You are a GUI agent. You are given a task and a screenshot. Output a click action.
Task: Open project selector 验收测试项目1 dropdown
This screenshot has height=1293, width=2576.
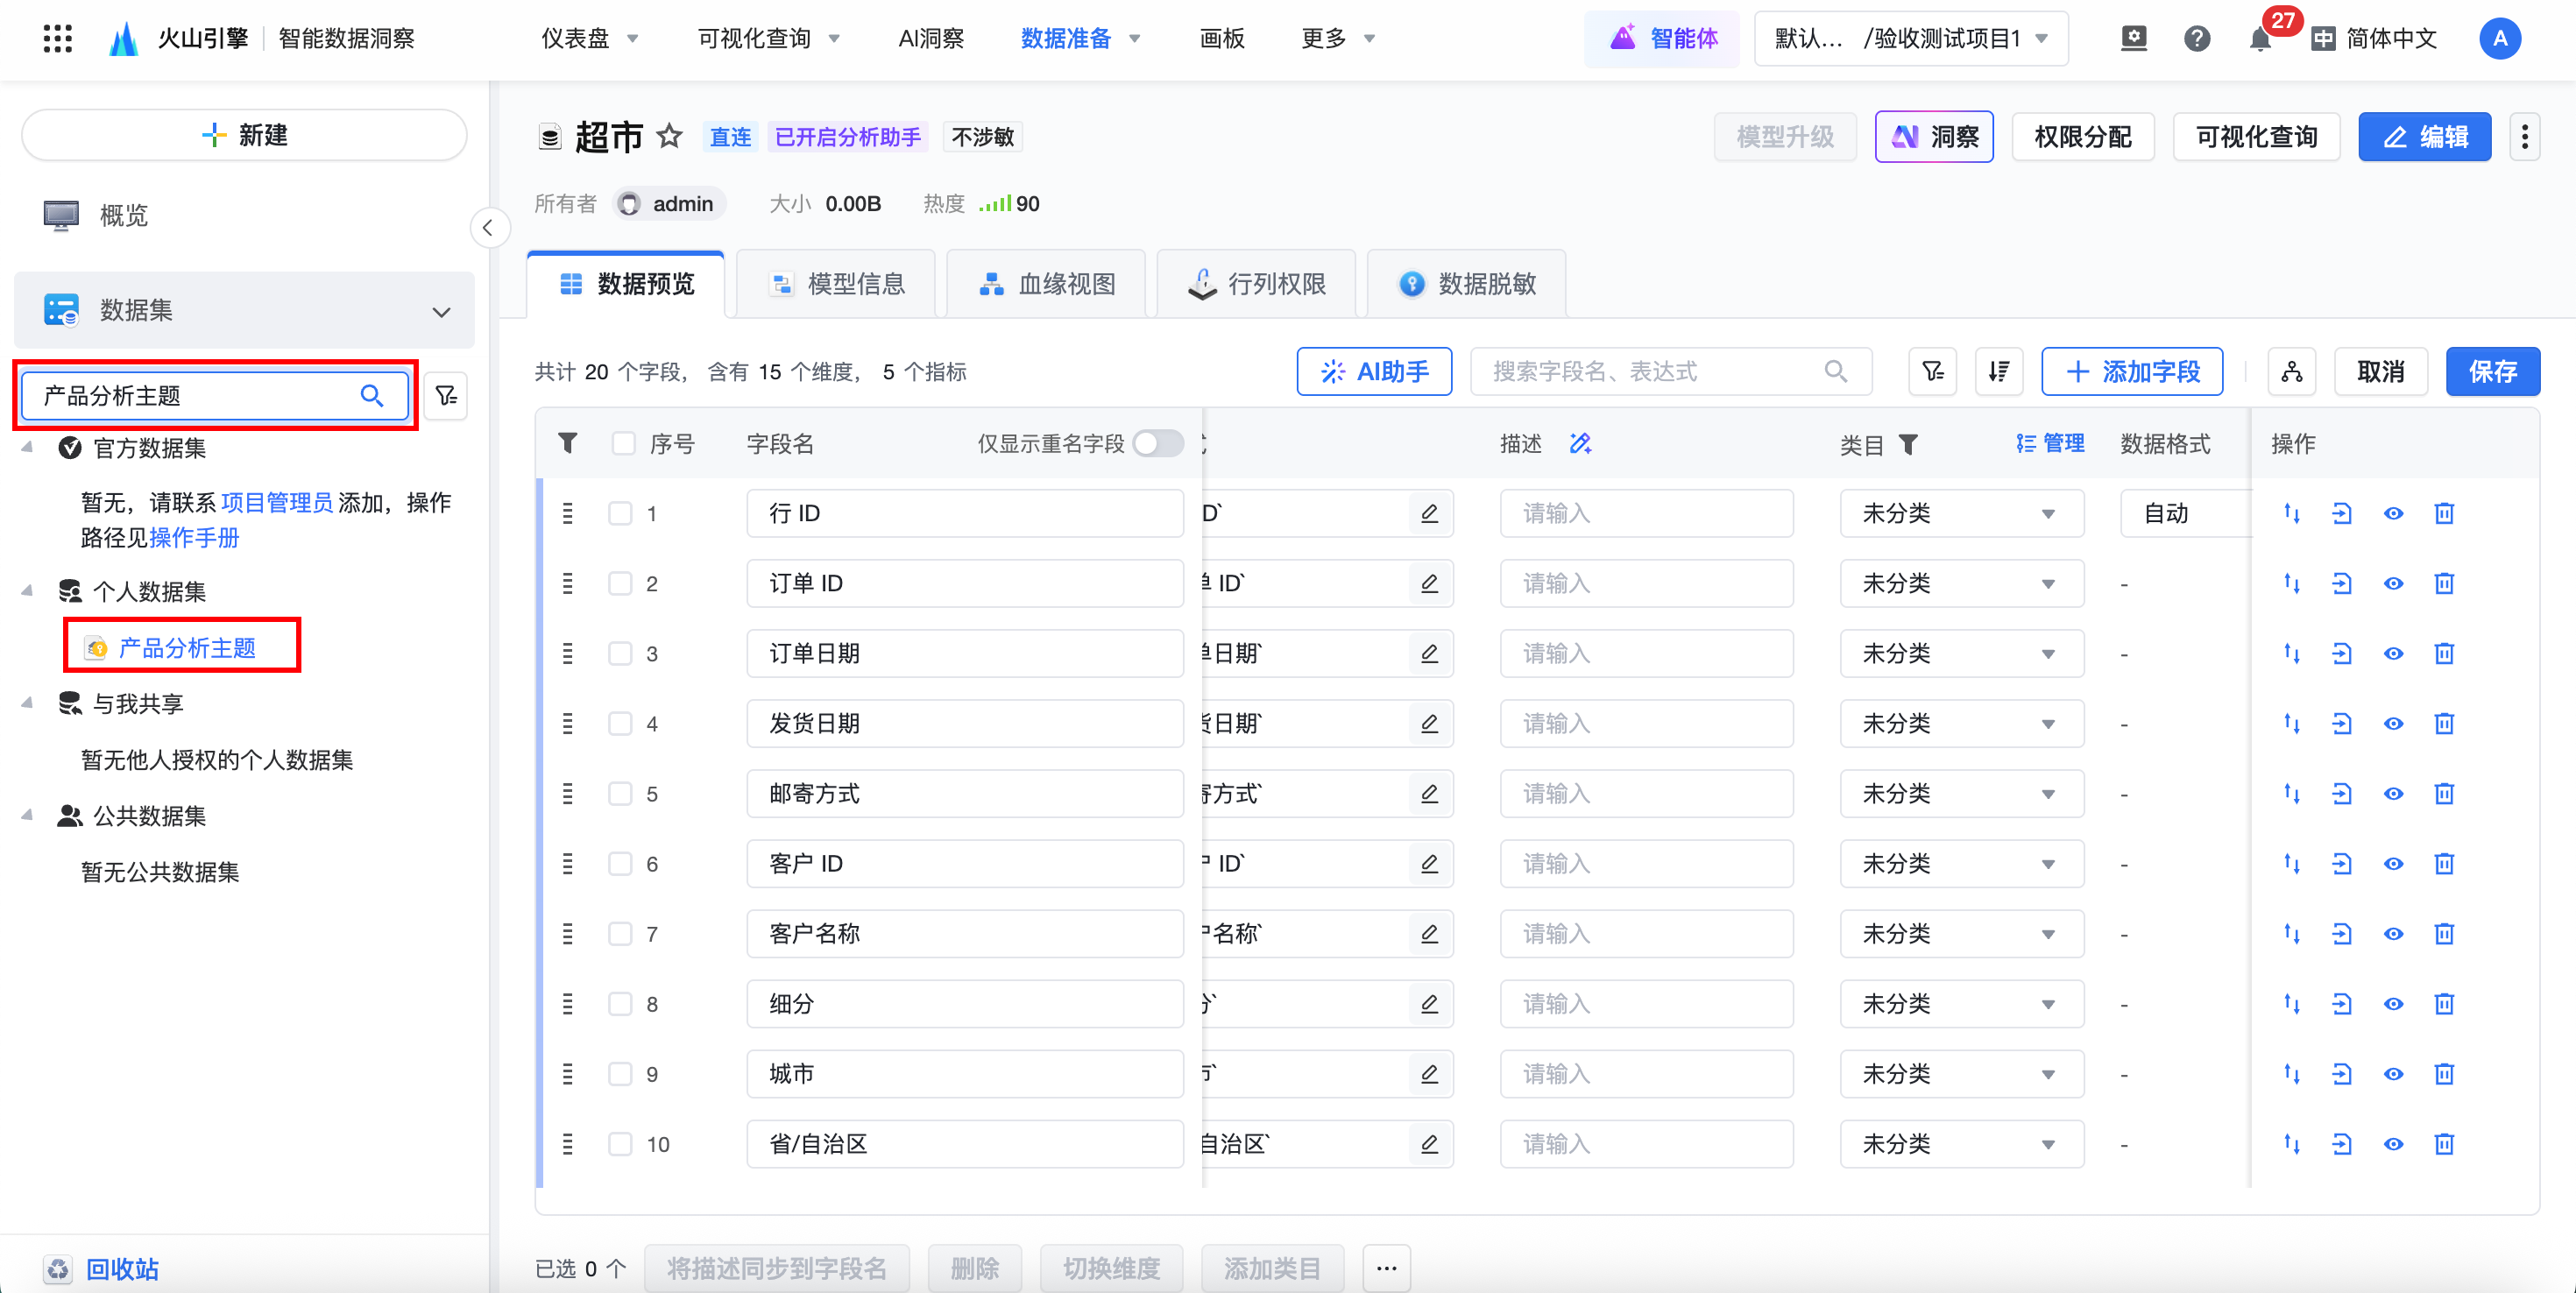click(1911, 39)
